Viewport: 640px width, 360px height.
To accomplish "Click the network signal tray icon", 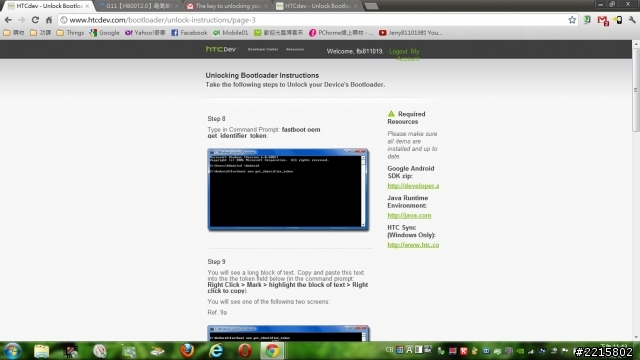I will pos(531,351).
